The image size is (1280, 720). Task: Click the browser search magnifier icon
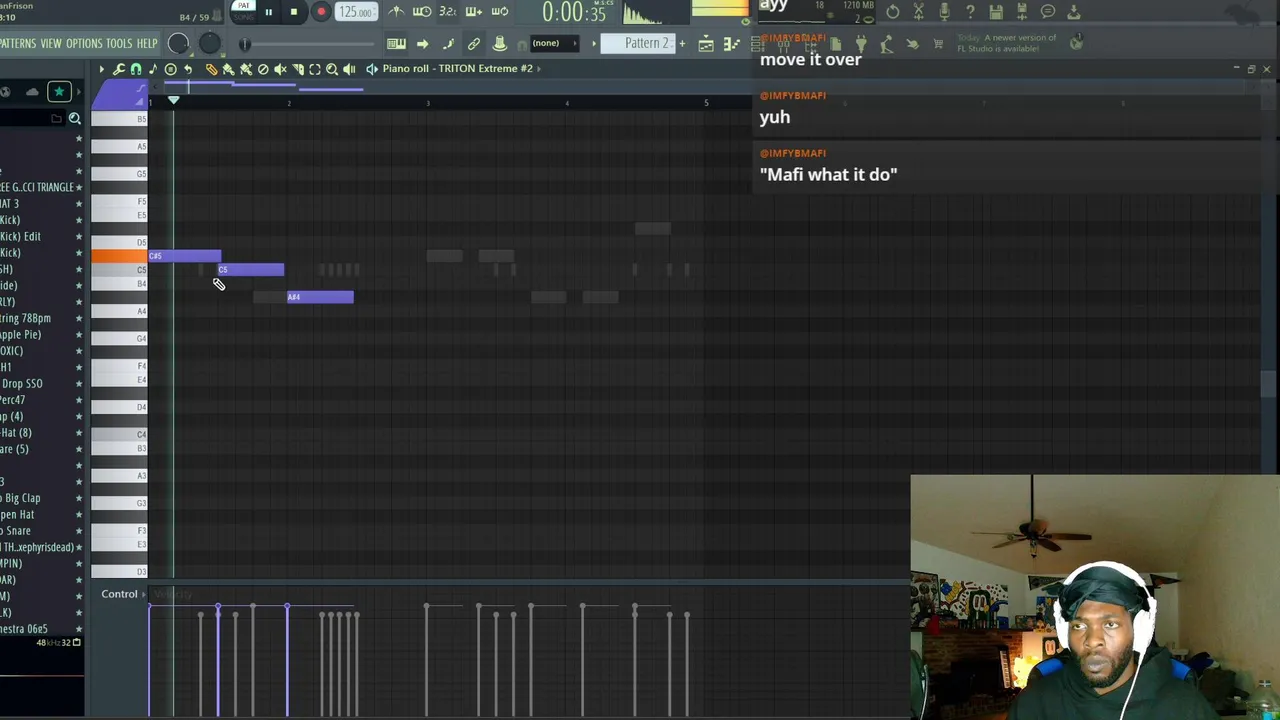click(74, 119)
